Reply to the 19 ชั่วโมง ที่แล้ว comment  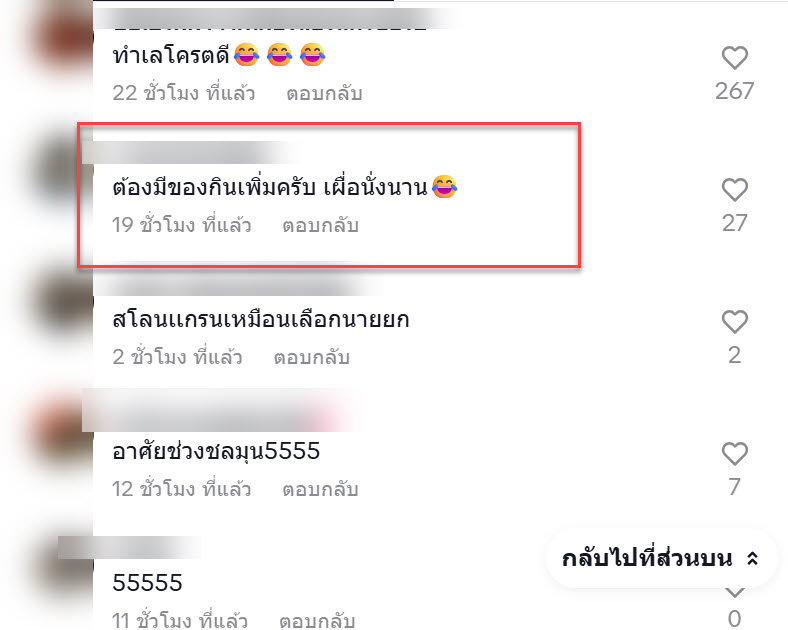(320, 226)
